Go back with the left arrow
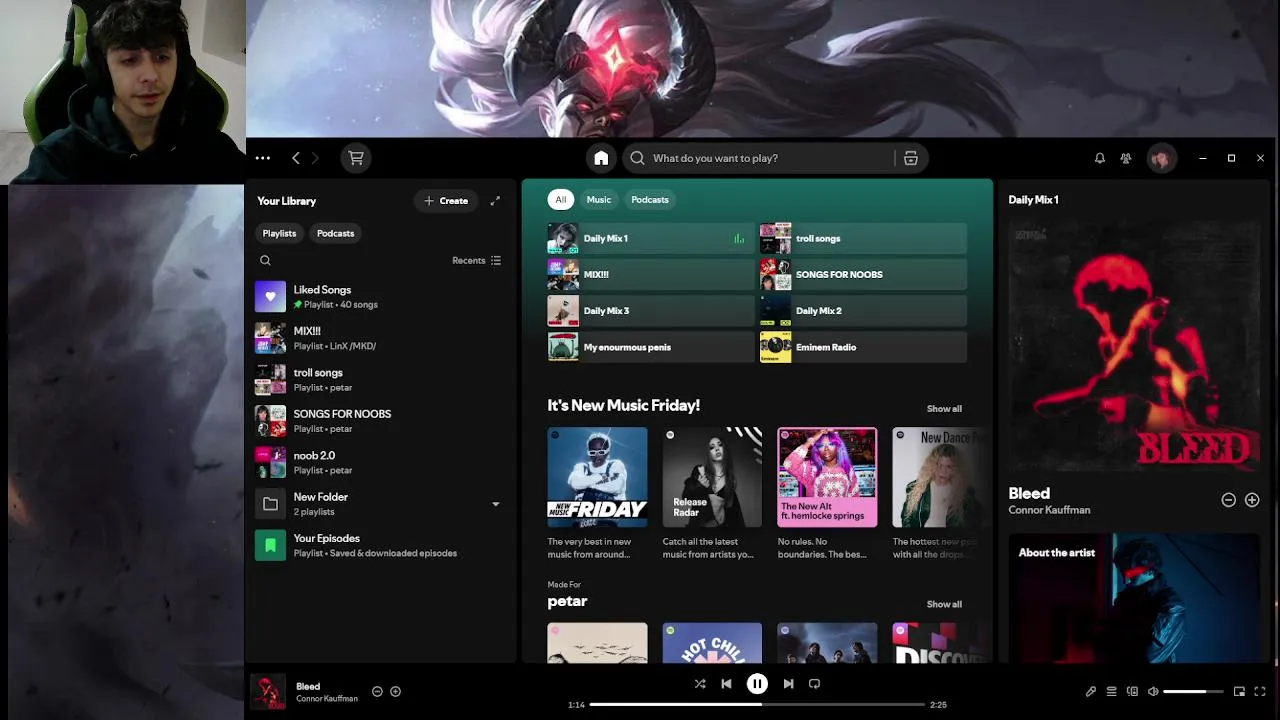 point(296,158)
